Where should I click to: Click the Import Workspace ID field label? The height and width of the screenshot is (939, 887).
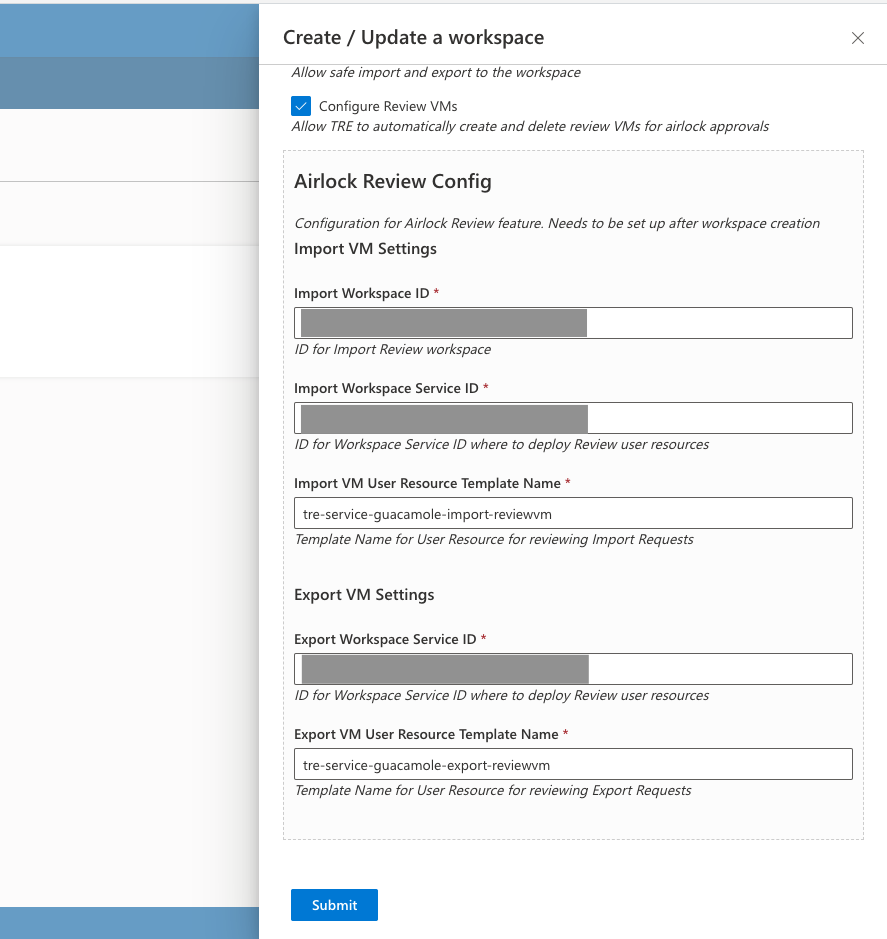click(x=361, y=293)
